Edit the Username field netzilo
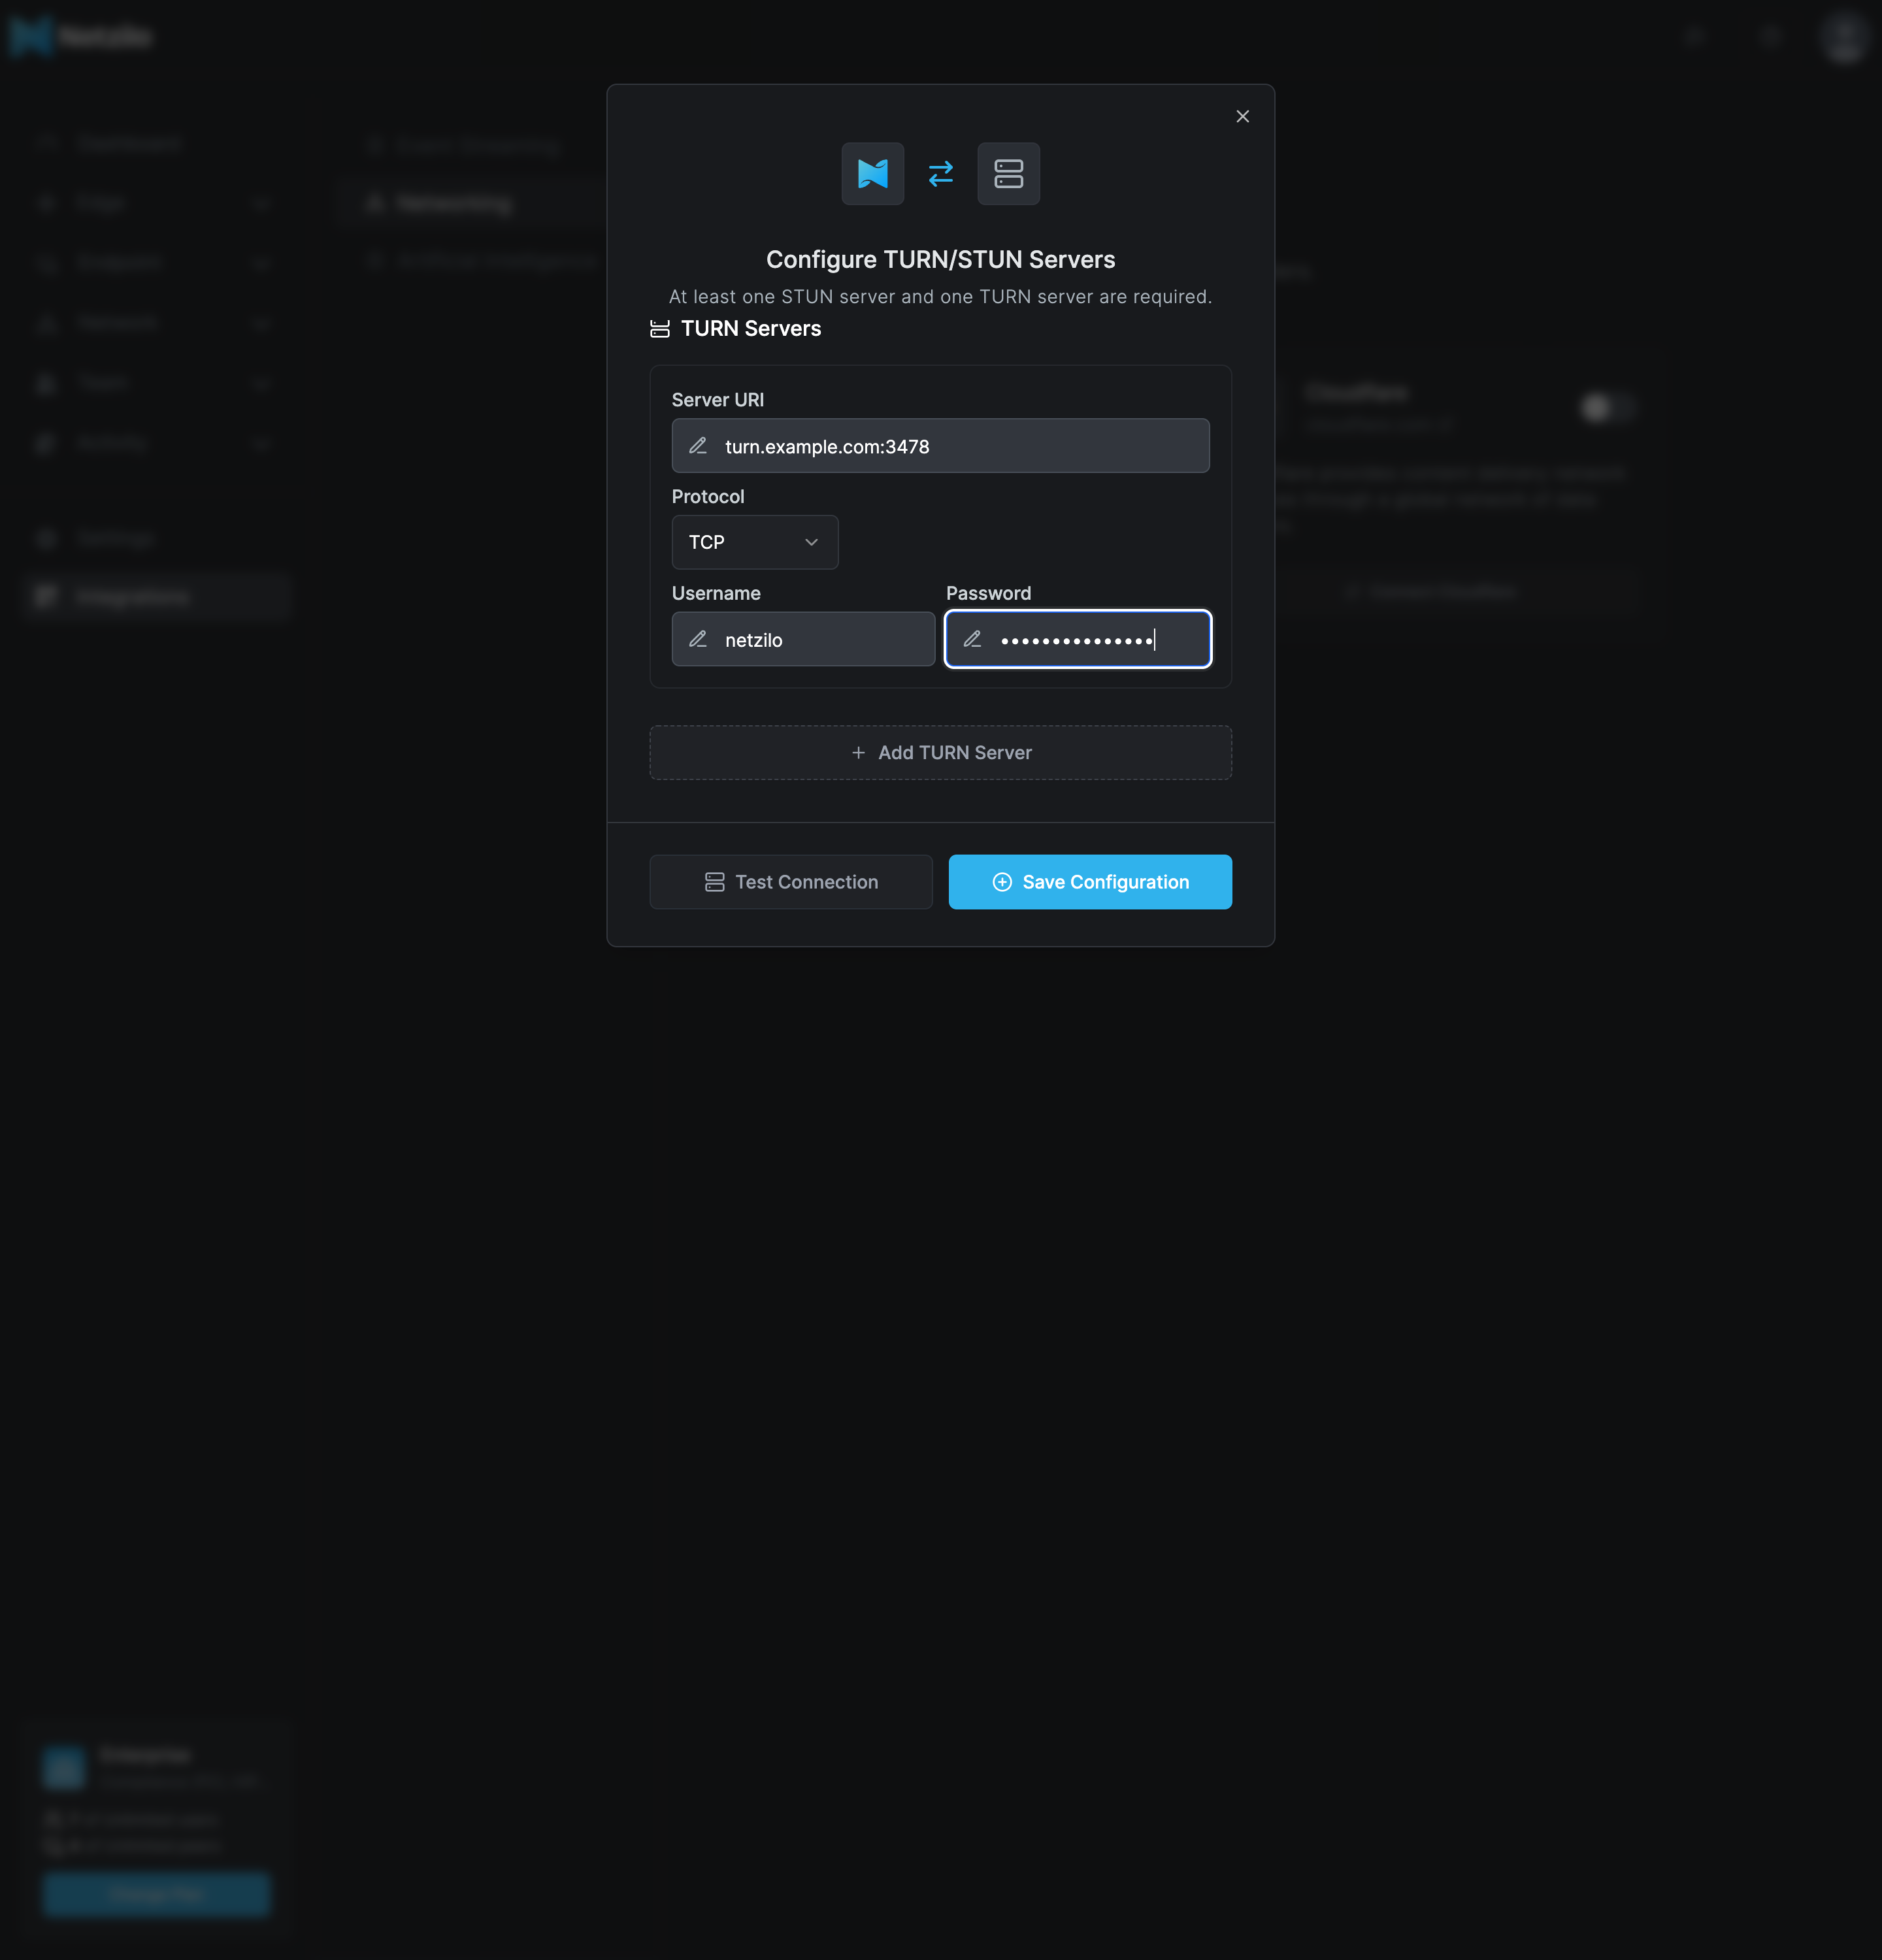Viewport: 1882px width, 1960px height. [803, 639]
